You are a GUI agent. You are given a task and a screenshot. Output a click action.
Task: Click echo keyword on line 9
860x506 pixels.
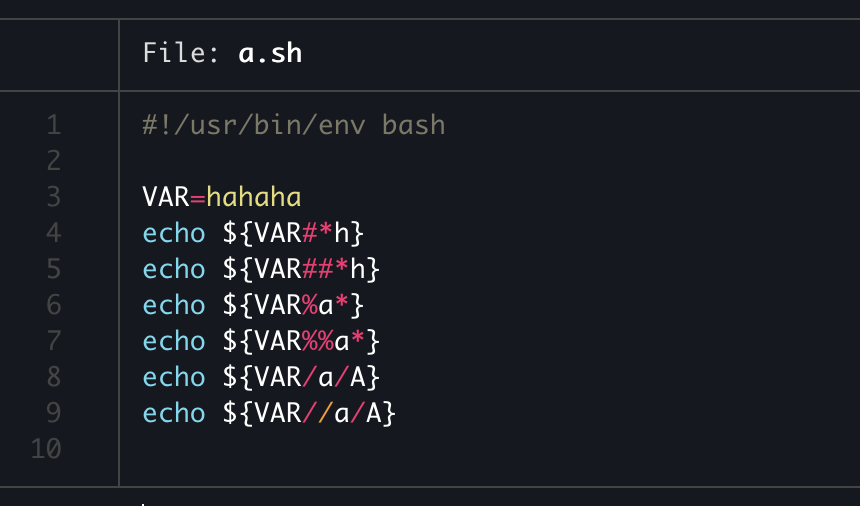pyautogui.click(x=174, y=413)
